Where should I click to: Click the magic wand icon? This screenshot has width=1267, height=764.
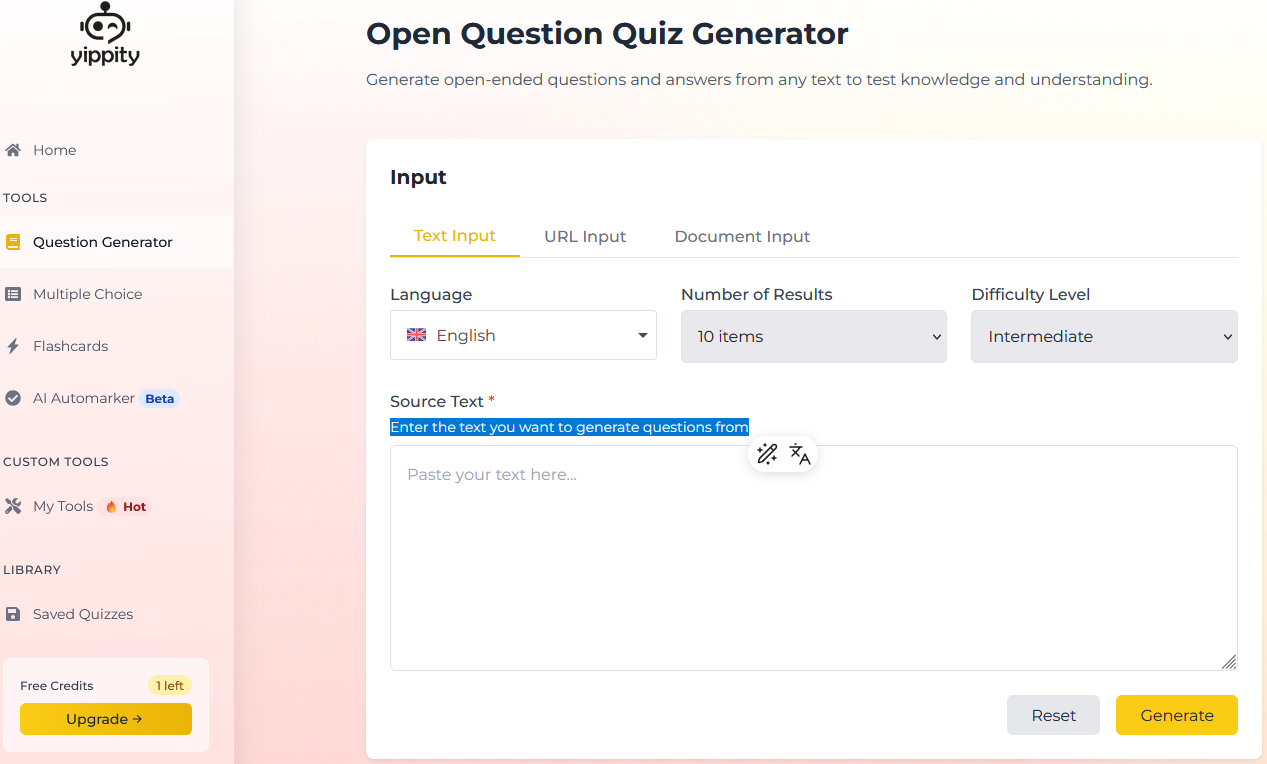[767, 455]
